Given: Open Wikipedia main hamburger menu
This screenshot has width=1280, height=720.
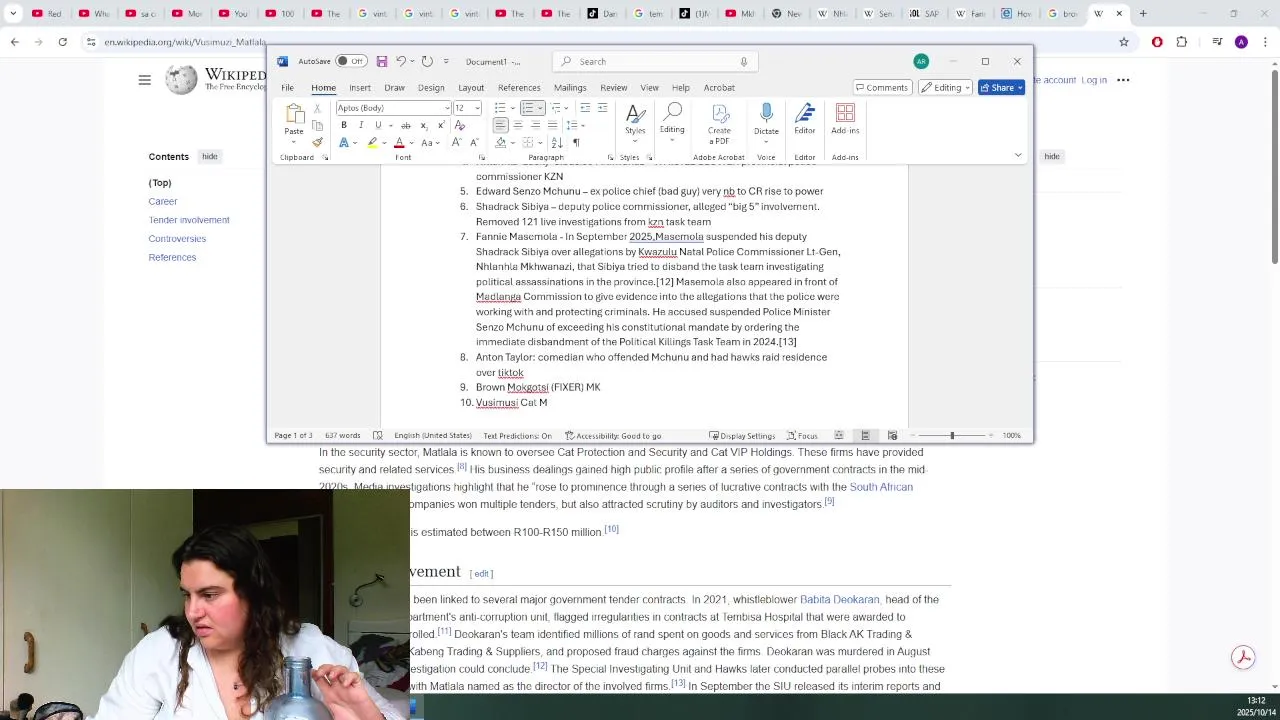Looking at the screenshot, I should coord(144,80).
